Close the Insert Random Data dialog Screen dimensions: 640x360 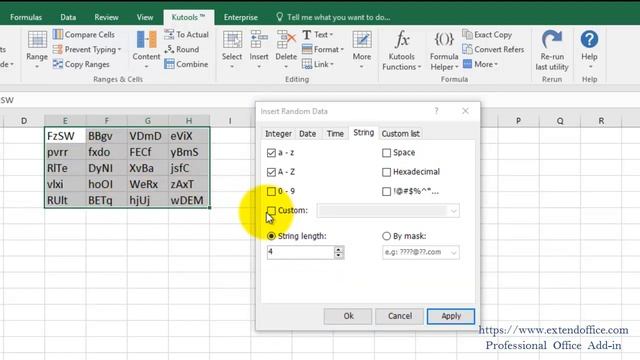click(x=465, y=111)
